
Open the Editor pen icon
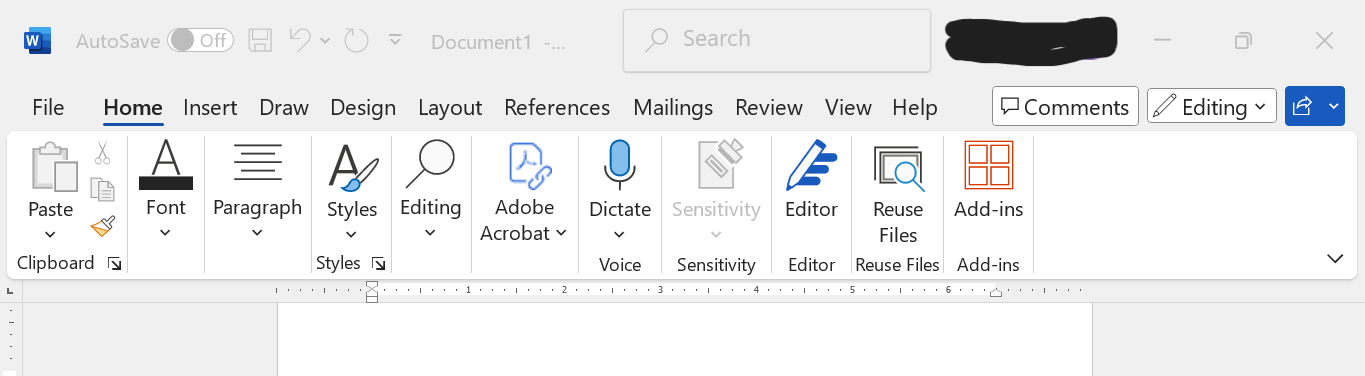tap(811, 165)
